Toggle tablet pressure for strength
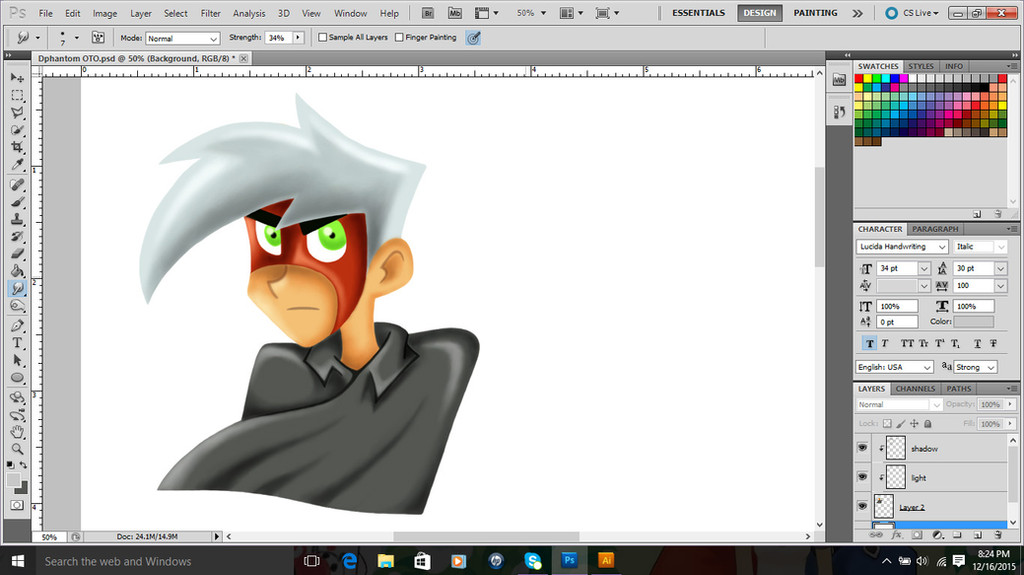The height and width of the screenshot is (575, 1024). (x=473, y=38)
